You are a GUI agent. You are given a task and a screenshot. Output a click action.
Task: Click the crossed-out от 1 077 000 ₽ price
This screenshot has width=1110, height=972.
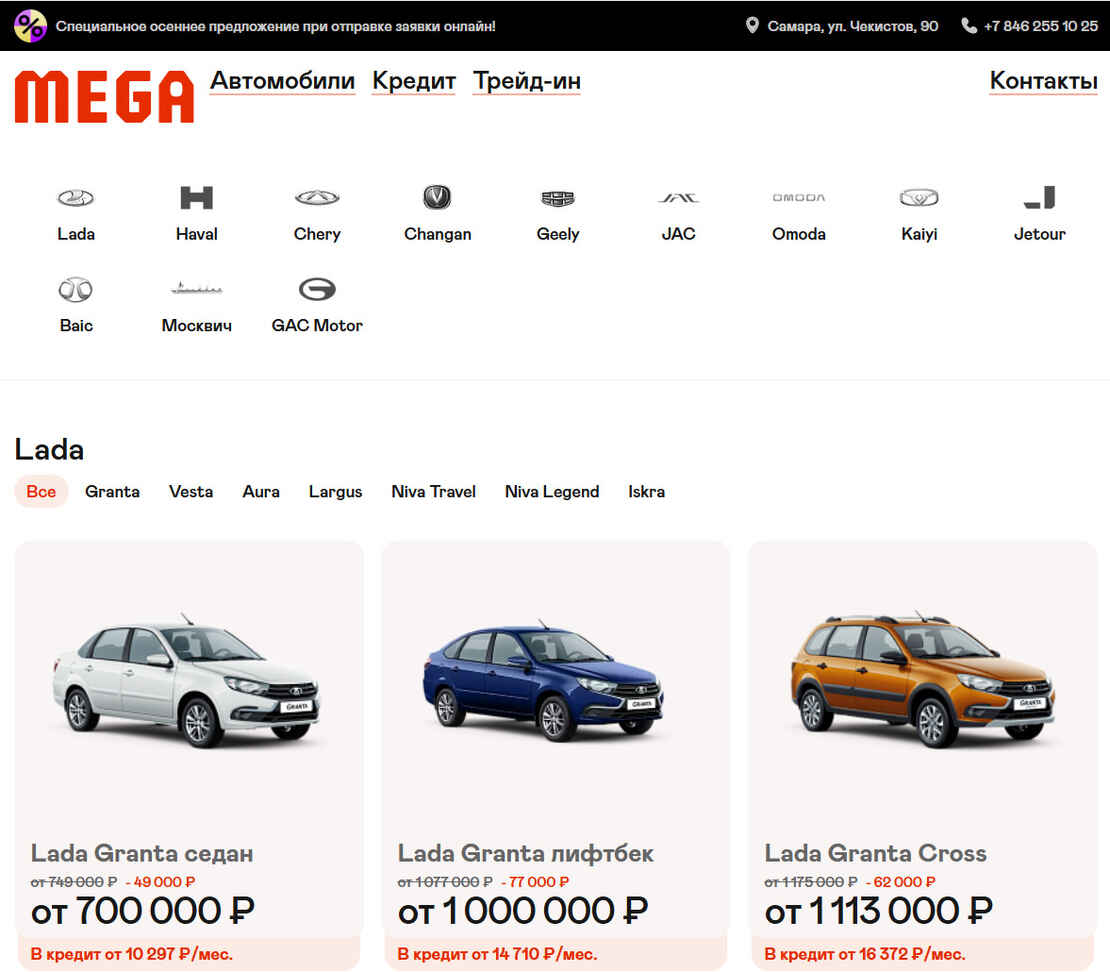tap(445, 881)
